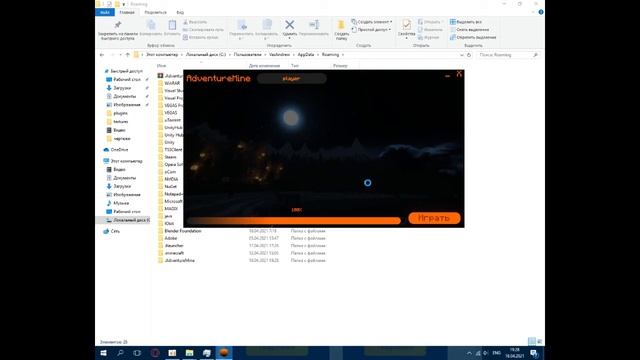Select the .tlauncher folder row
This screenshot has width=640, height=360.
tap(174, 246)
